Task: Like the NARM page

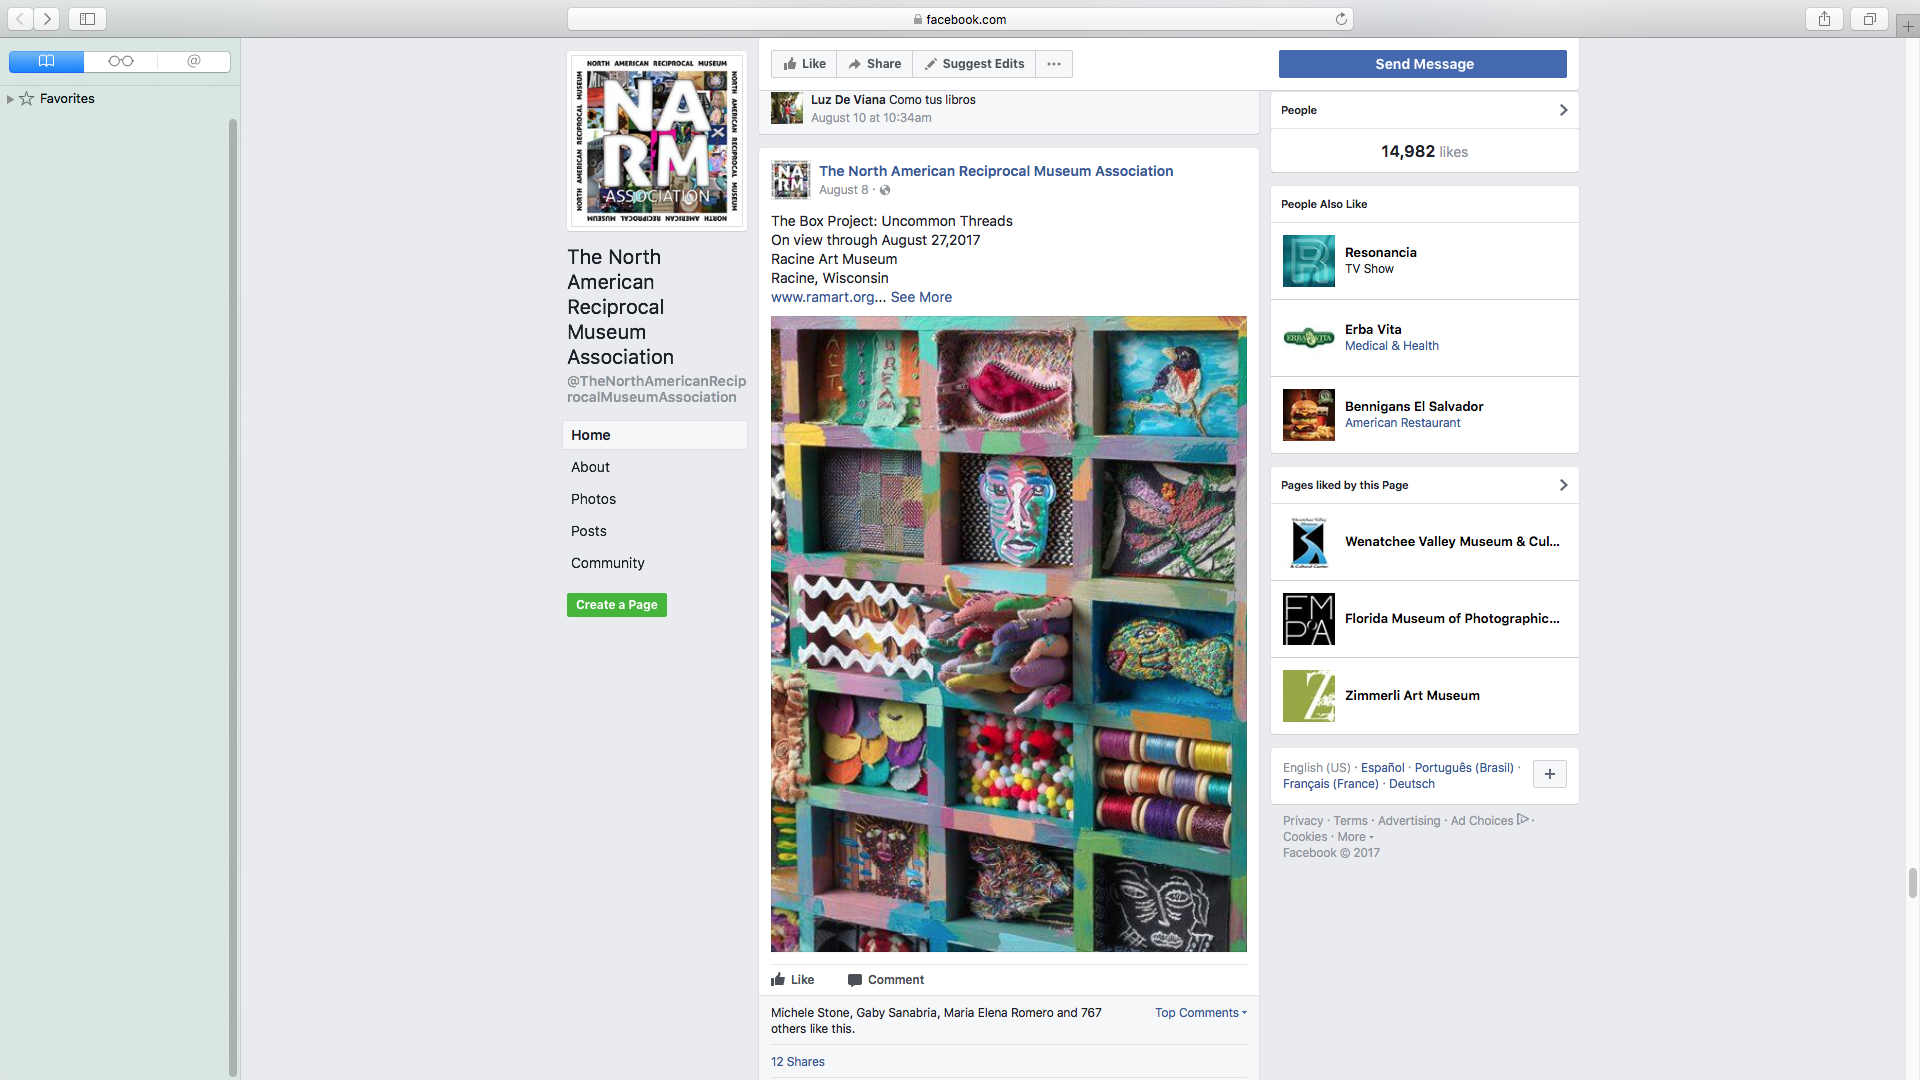Action: tap(804, 64)
